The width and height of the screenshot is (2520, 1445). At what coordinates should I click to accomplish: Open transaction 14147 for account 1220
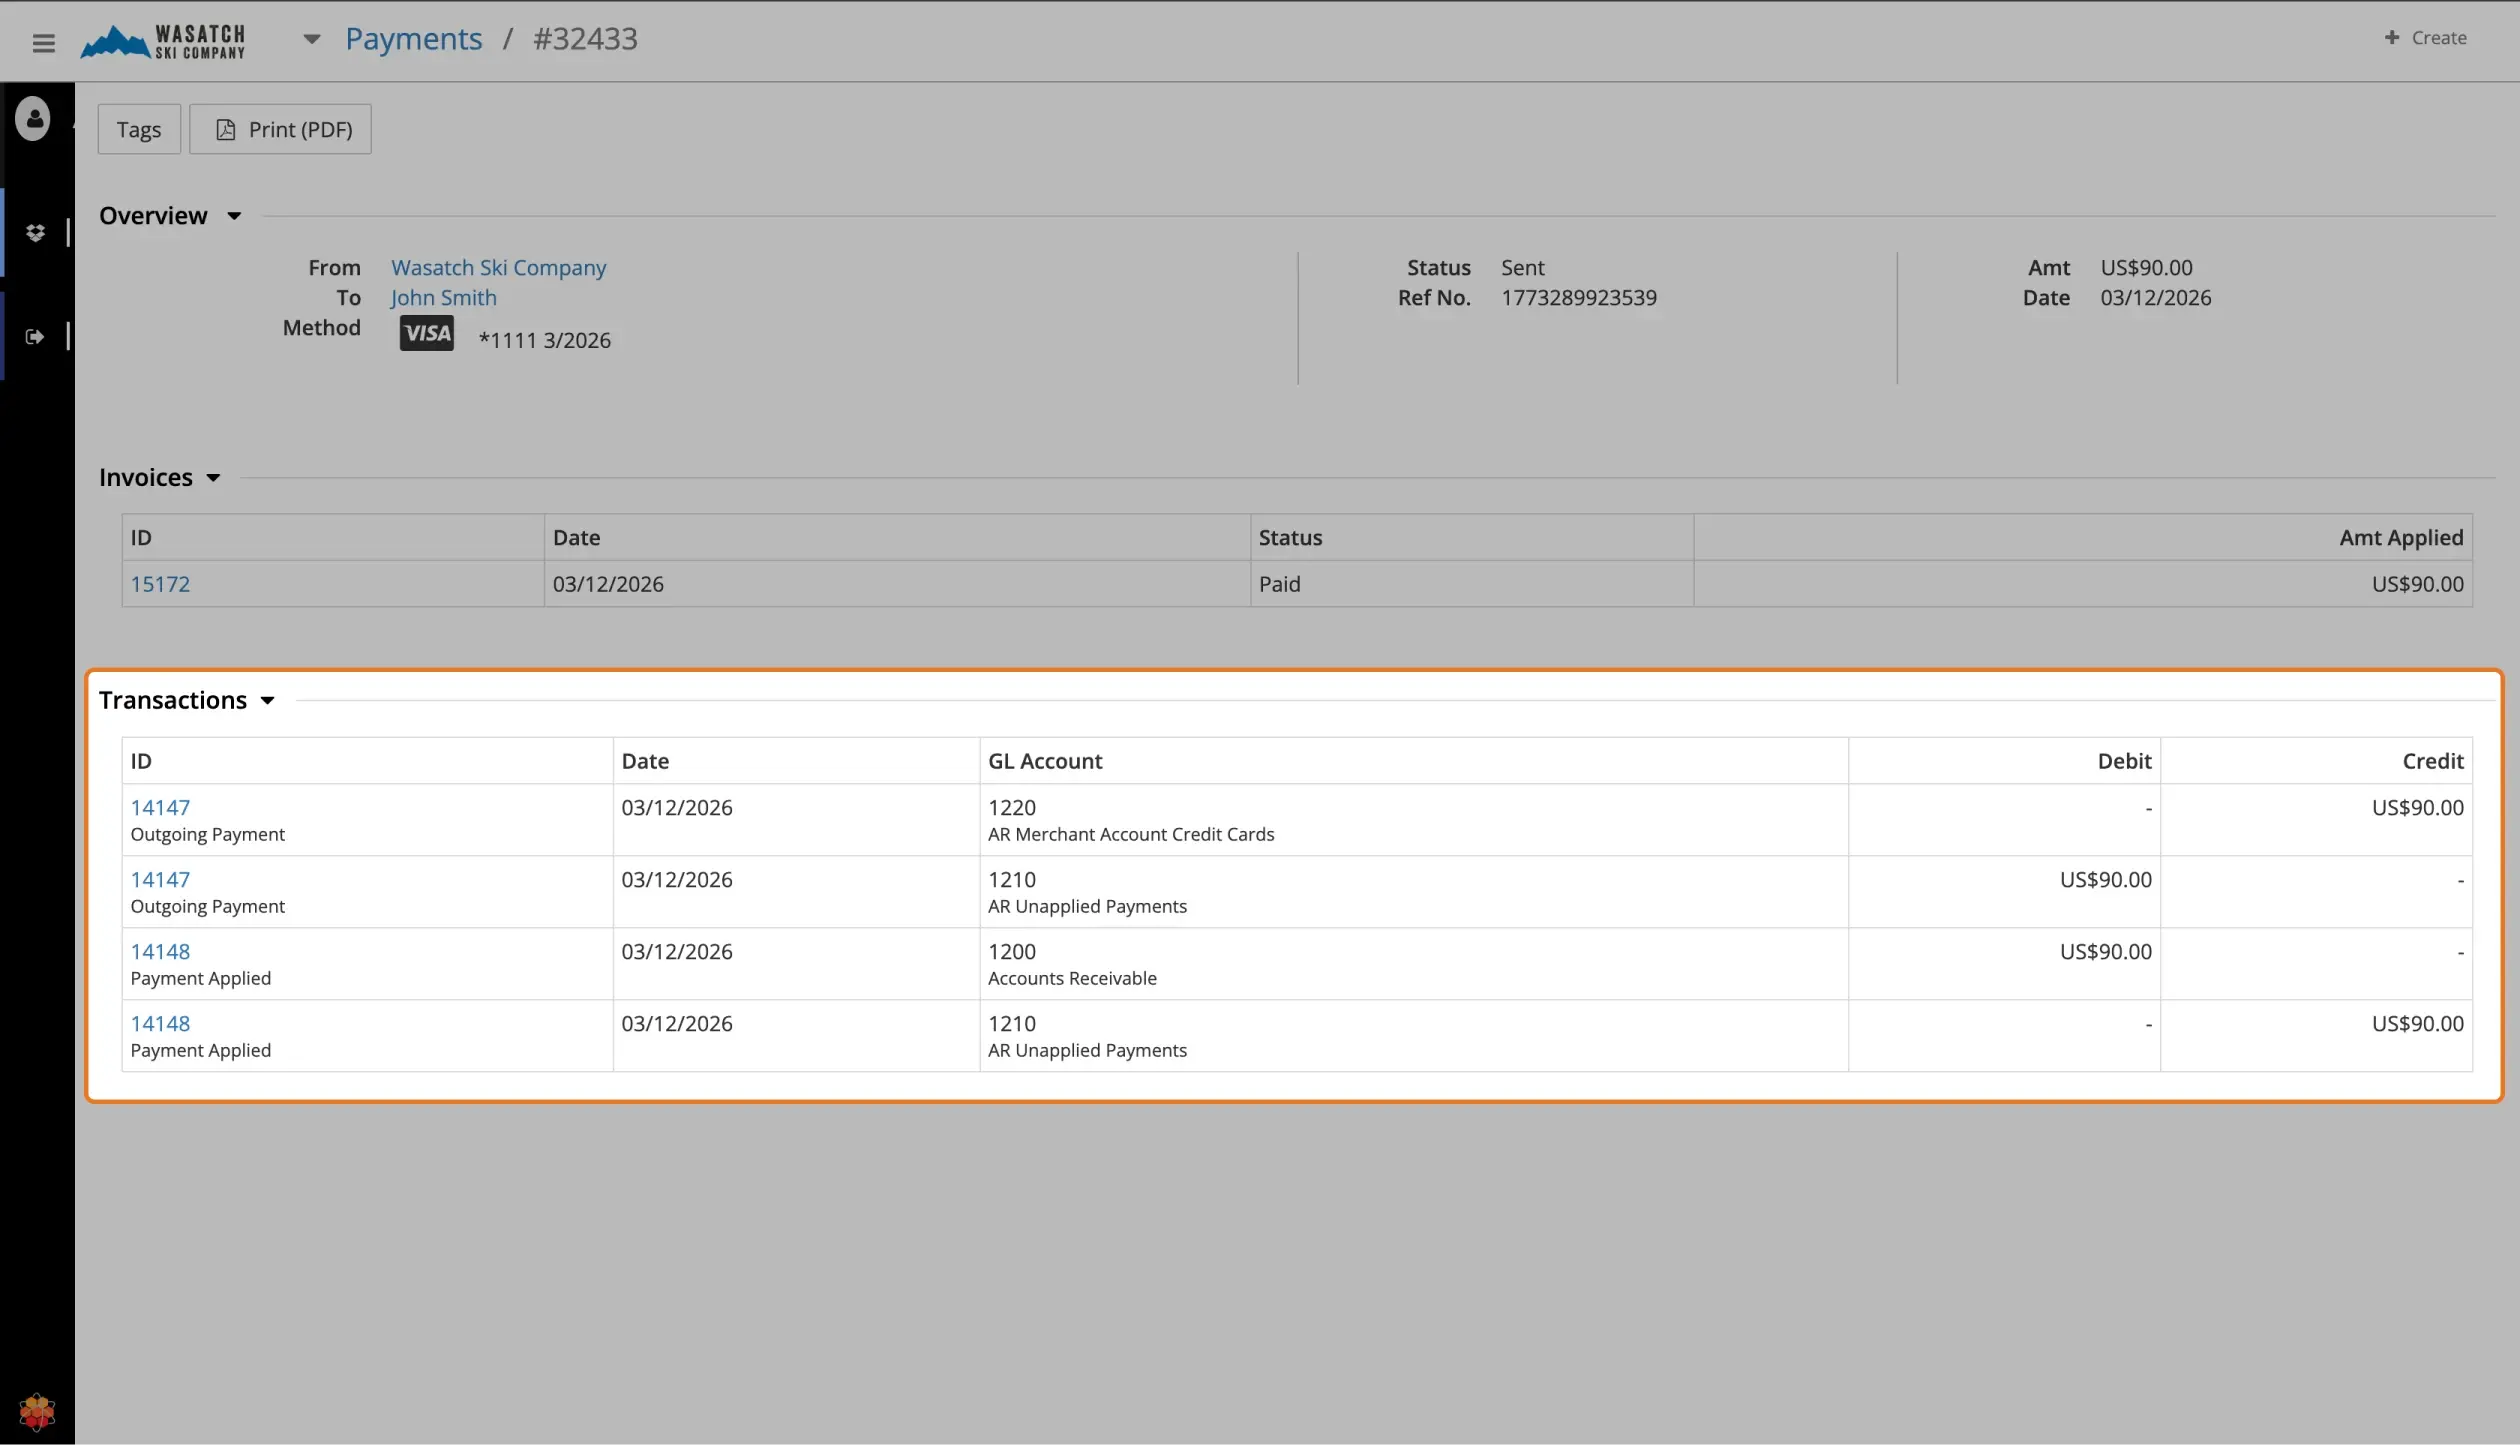[160, 808]
